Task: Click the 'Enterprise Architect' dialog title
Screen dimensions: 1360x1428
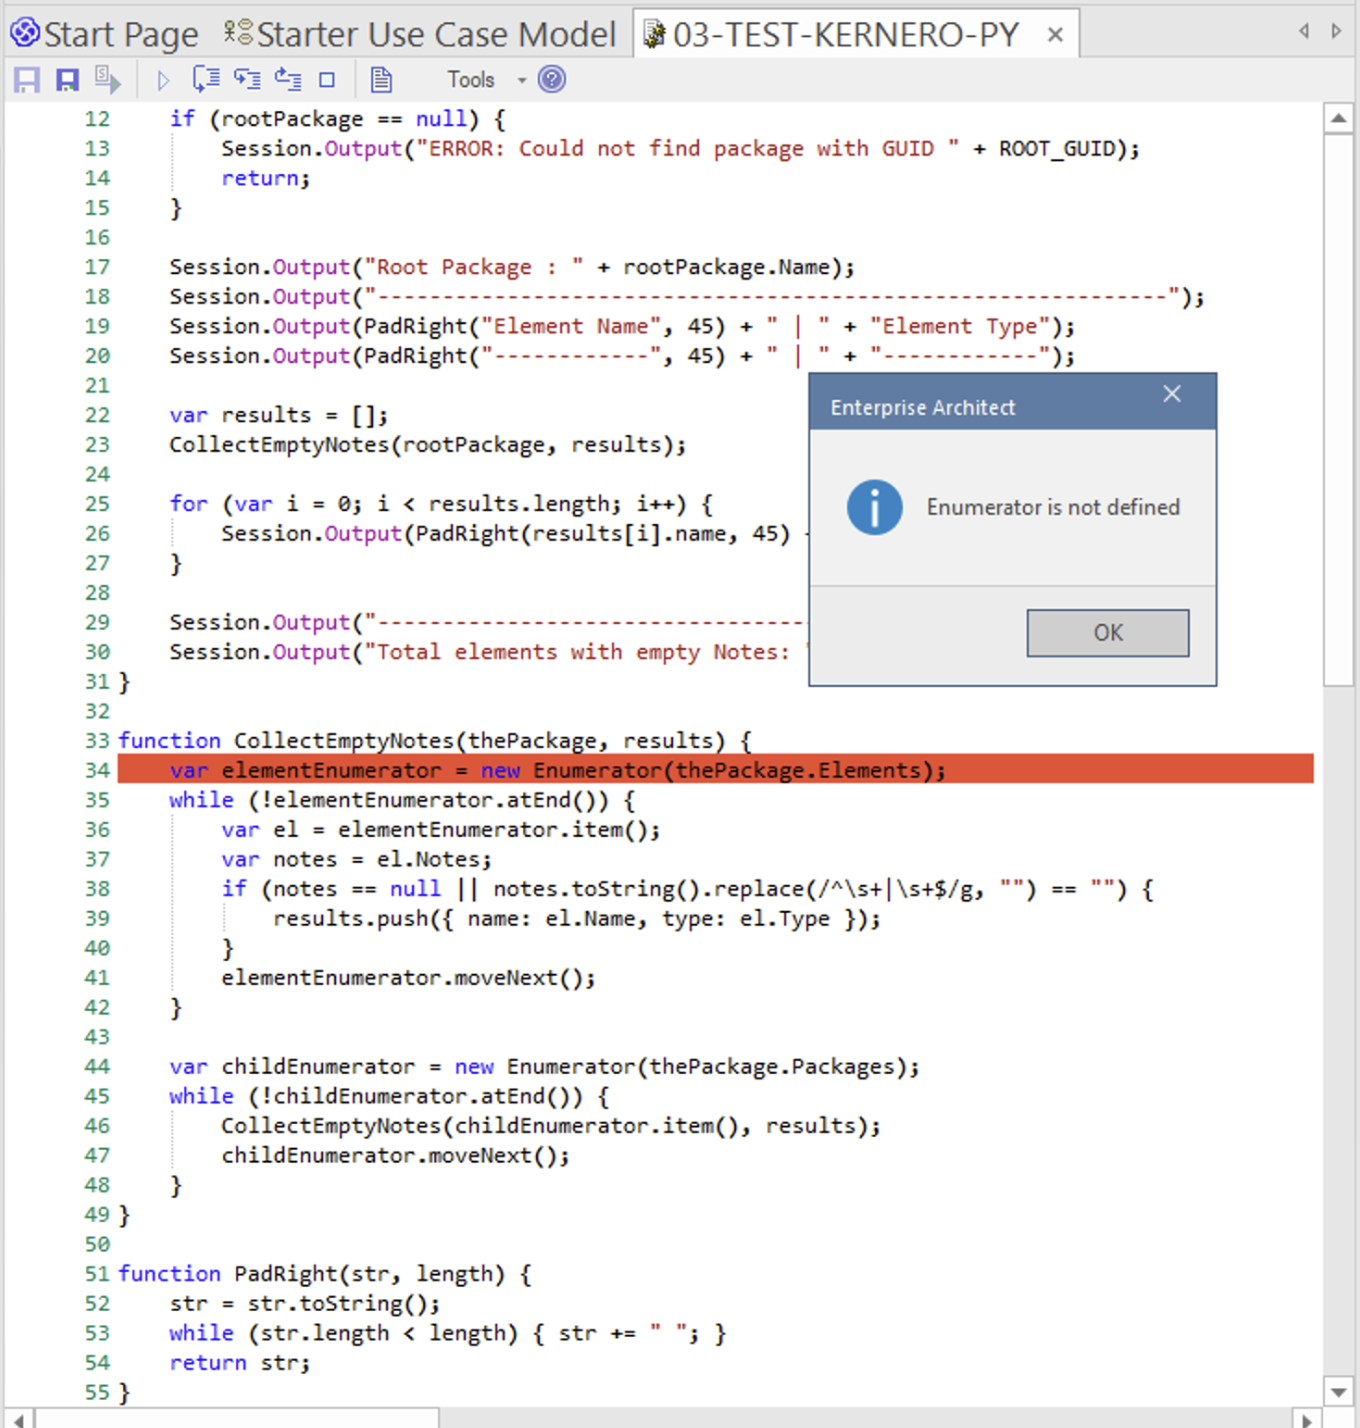Action: pos(922,408)
